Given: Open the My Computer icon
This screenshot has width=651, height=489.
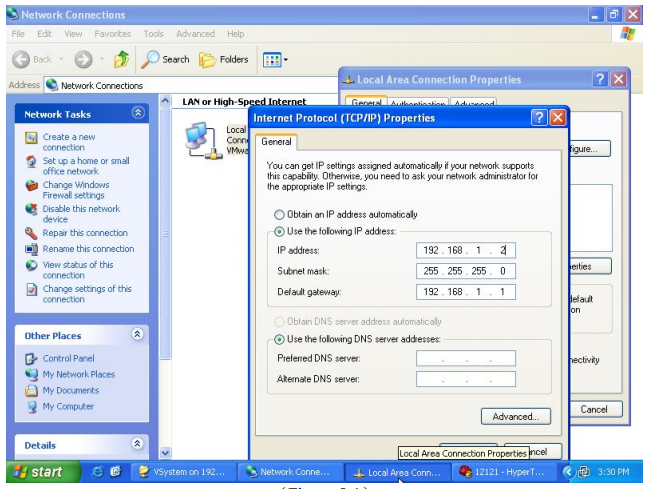Looking at the screenshot, I should tap(32, 406).
